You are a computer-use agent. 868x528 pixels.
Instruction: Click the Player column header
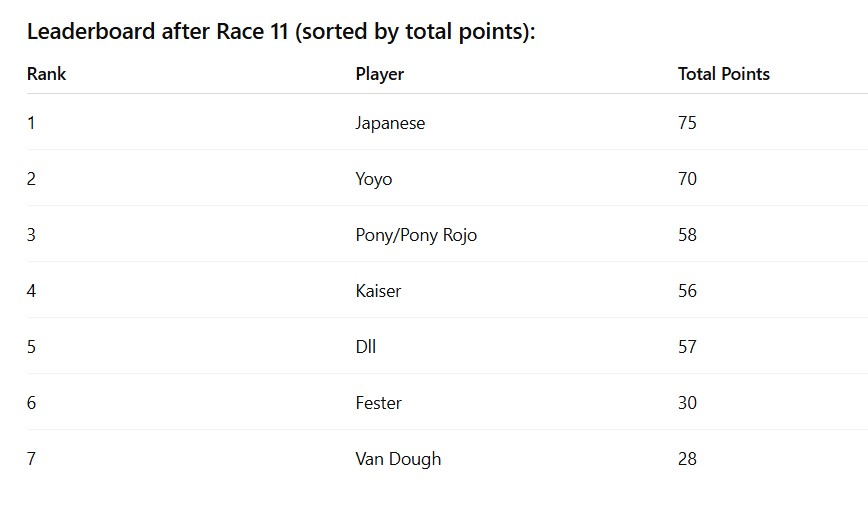(x=380, y=74)
